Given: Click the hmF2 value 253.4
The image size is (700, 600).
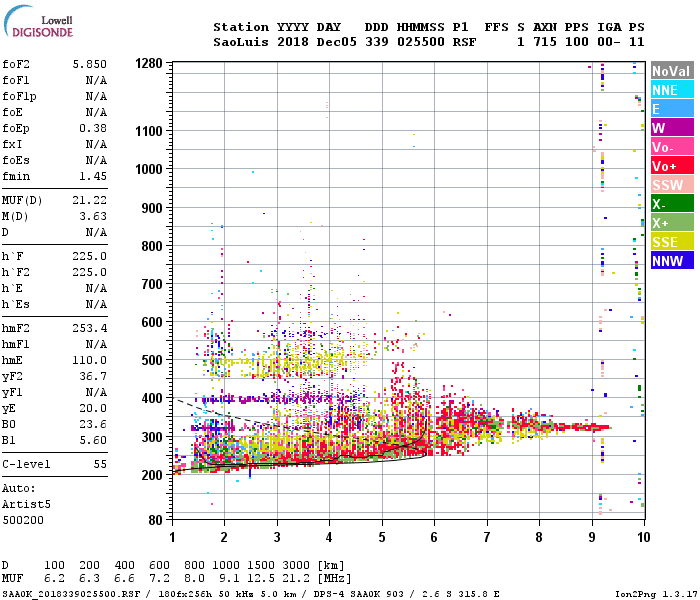Looking at the screenshot, I should pos(90,329).
